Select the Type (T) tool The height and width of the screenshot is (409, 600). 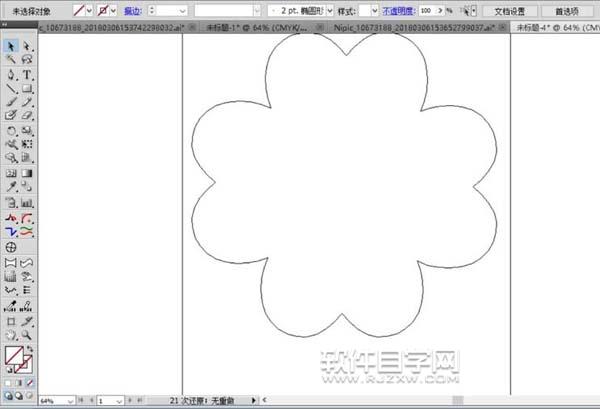coord(27,75)
